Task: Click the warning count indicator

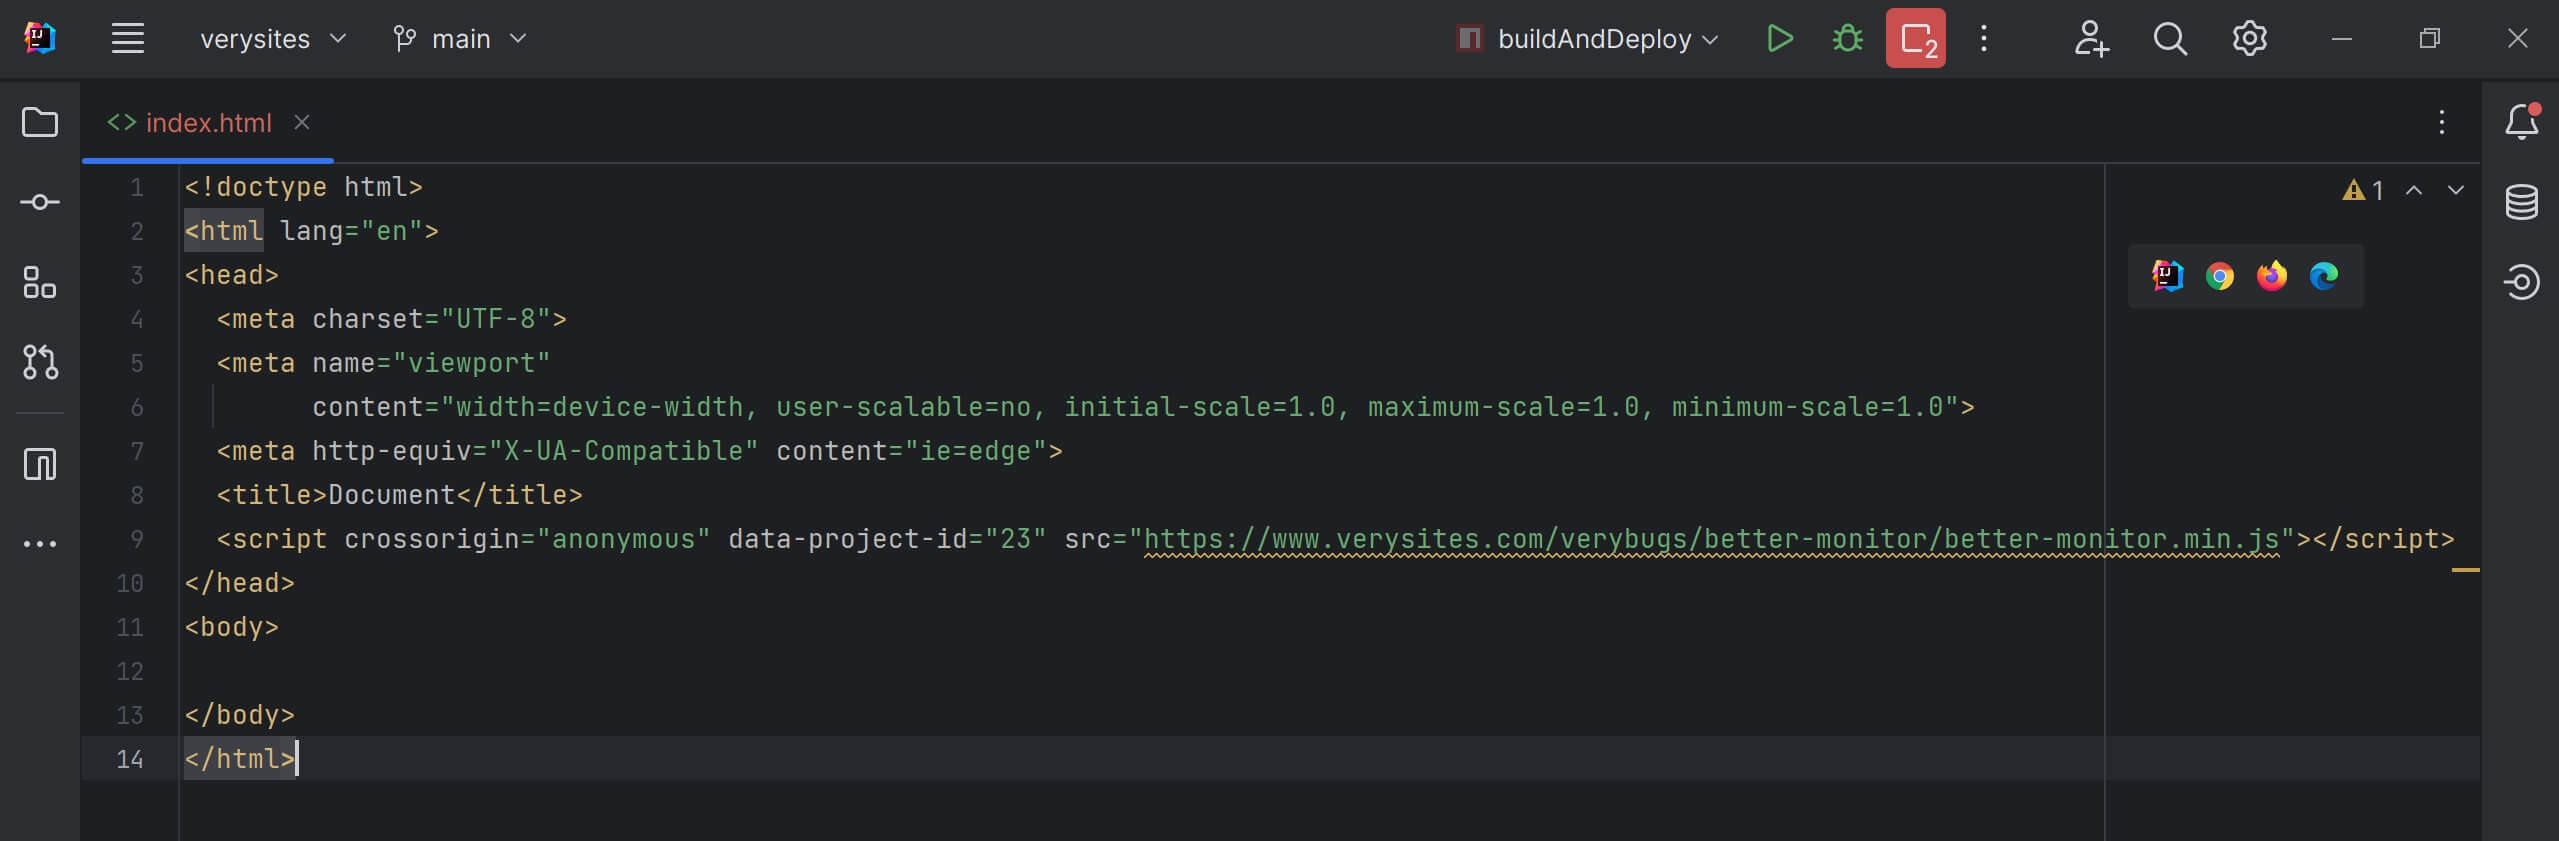Action: [x=2363, y=190]
